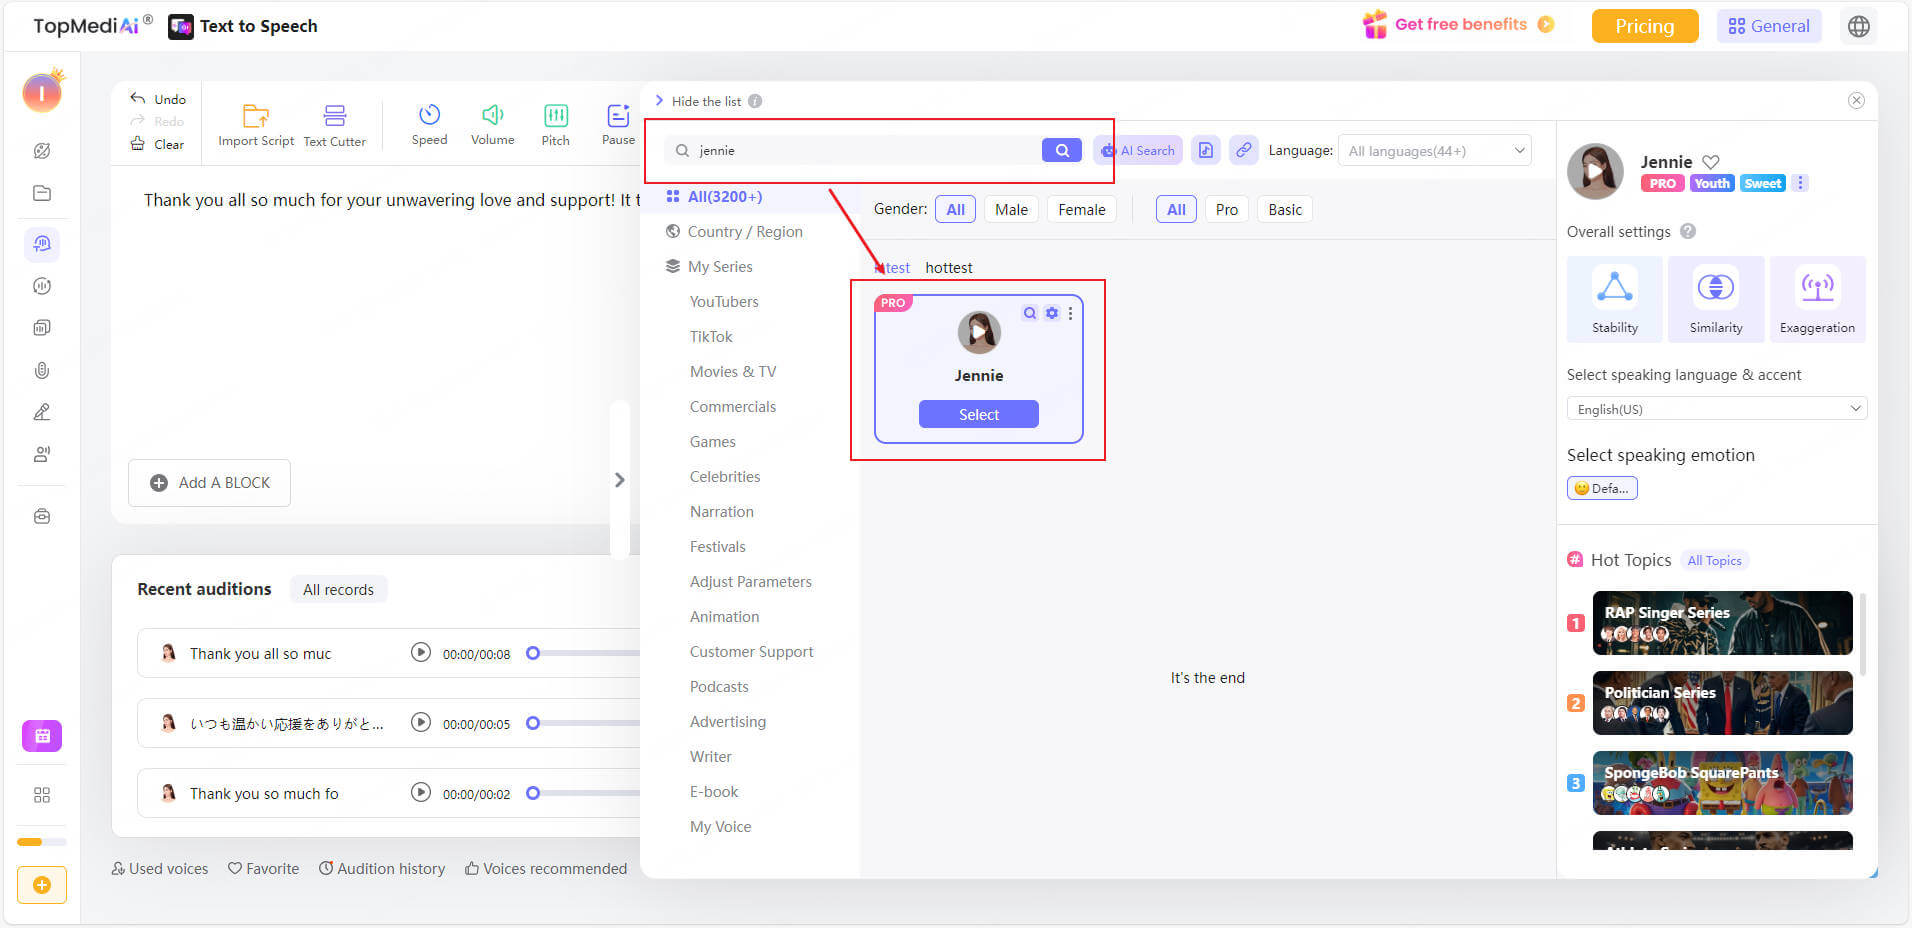Open the Stability setting

(1614, 299)
